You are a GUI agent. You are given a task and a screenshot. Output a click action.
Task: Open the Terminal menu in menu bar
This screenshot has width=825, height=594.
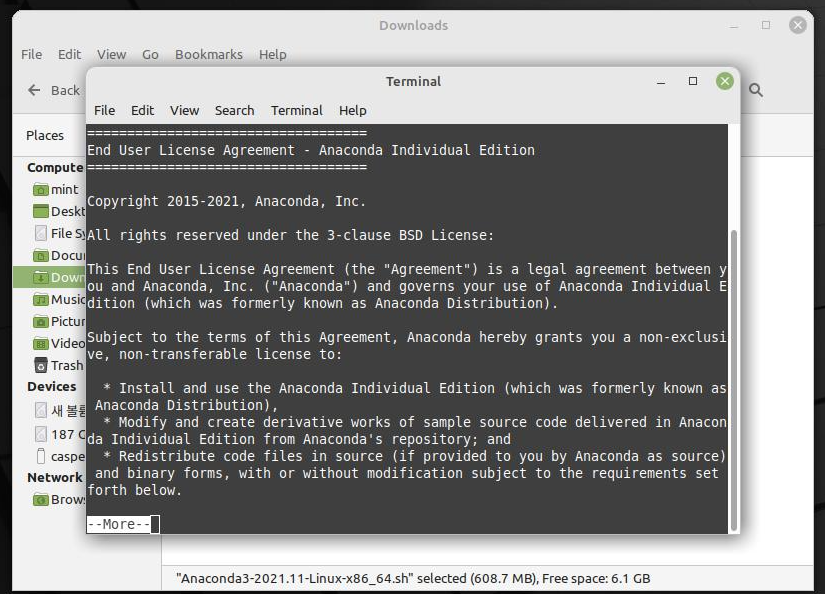[297, 110]
